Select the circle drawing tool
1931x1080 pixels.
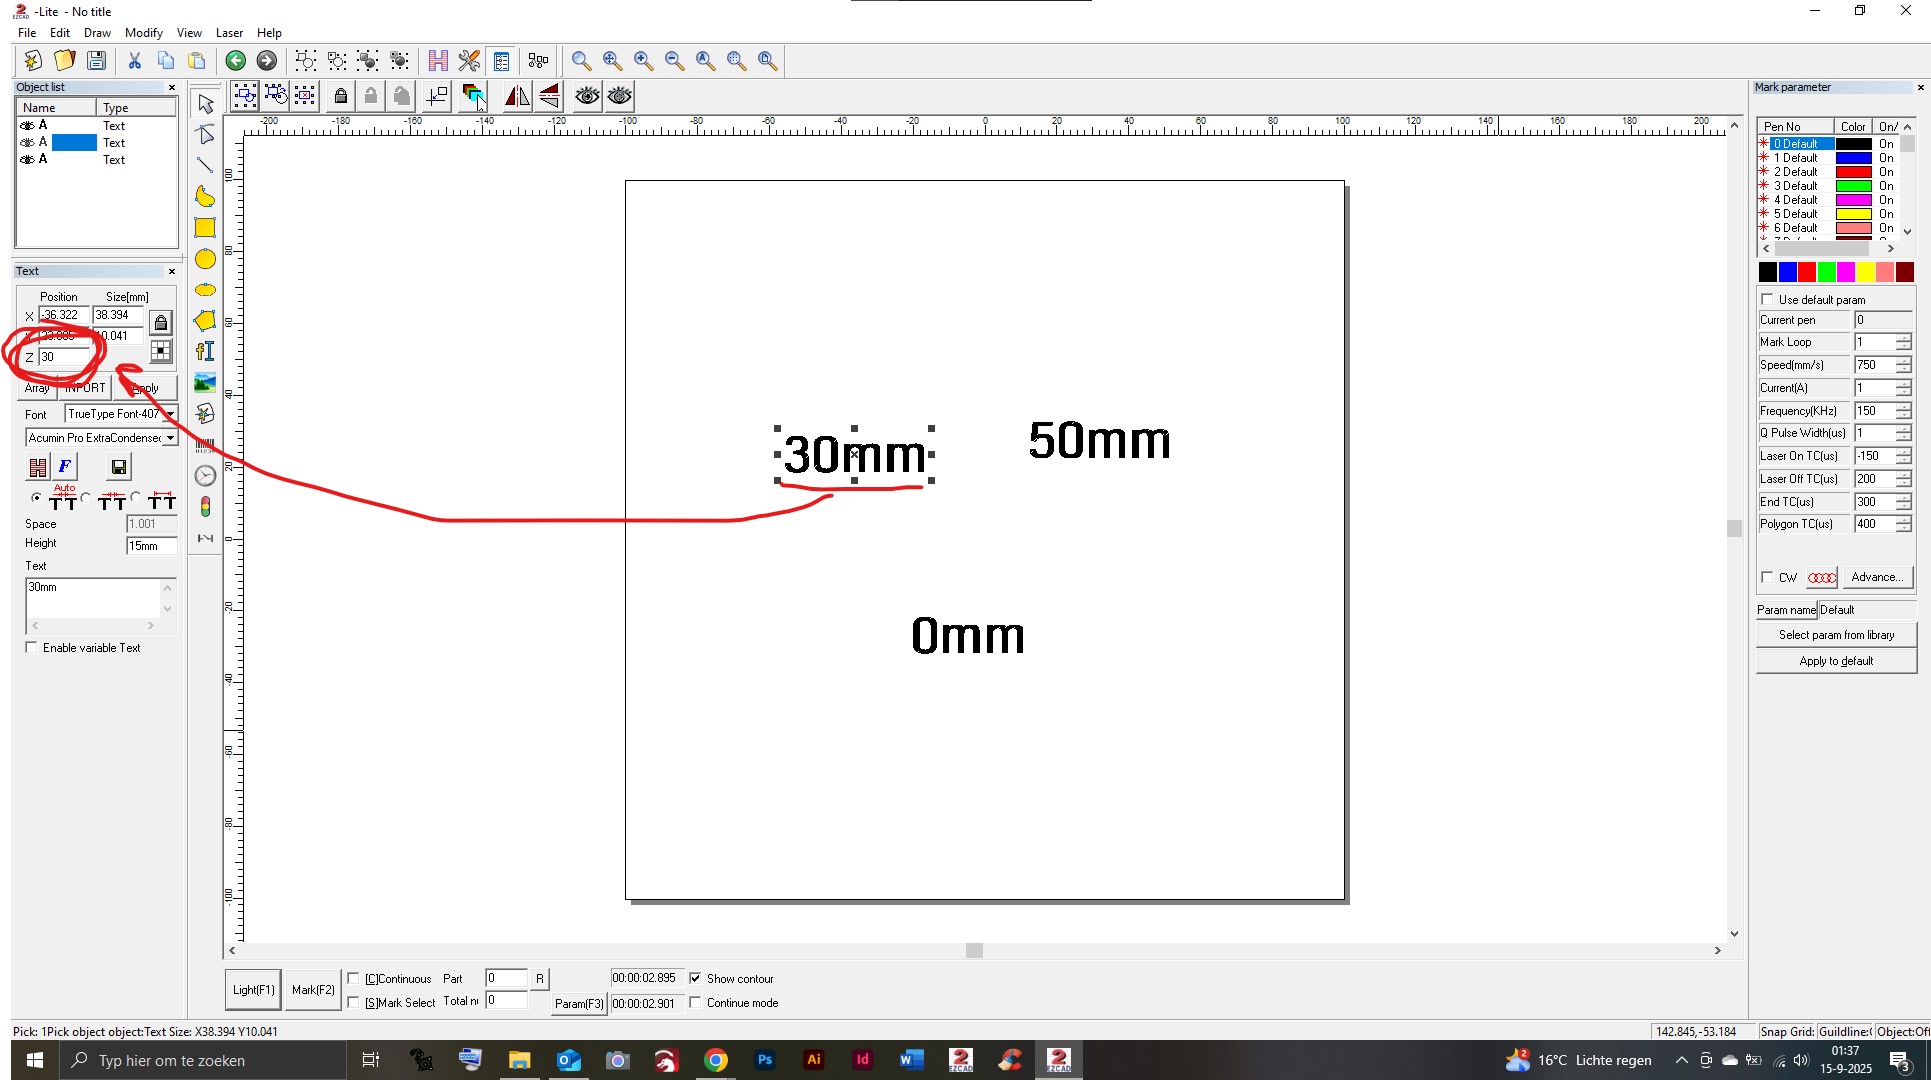point(205,259)
